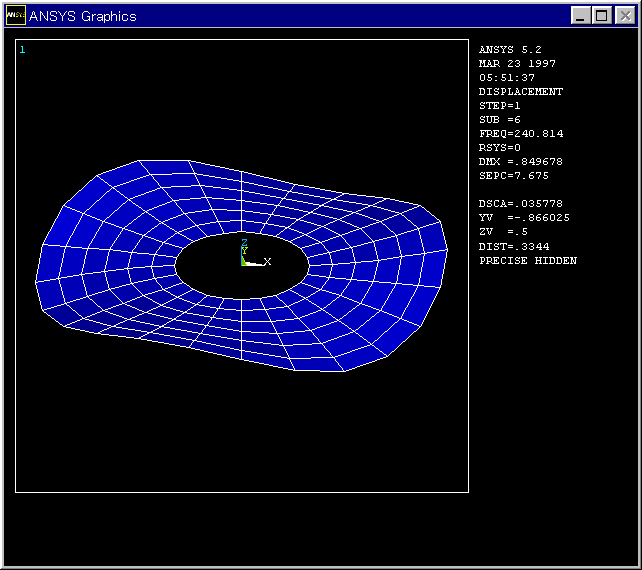
Task: Click the SEPC=7.675 legend text
Action: pyautogui.click(x=513, y=175)
